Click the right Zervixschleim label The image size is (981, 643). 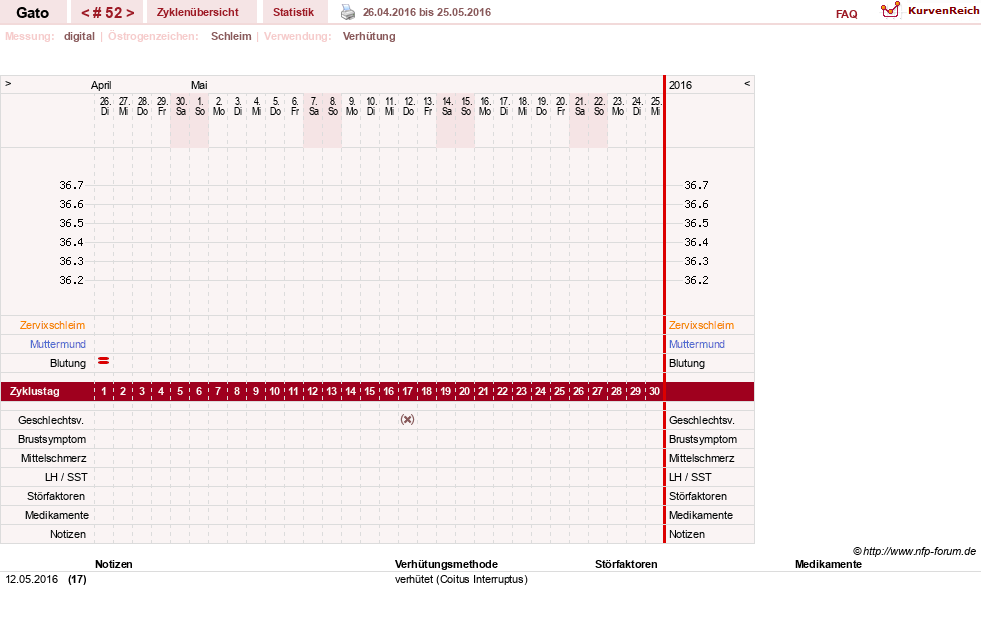[x=701, y=325]
